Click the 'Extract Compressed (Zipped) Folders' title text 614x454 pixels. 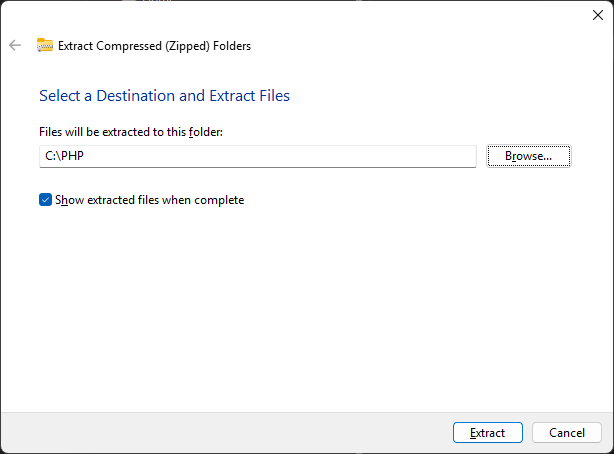click(154, 46)
